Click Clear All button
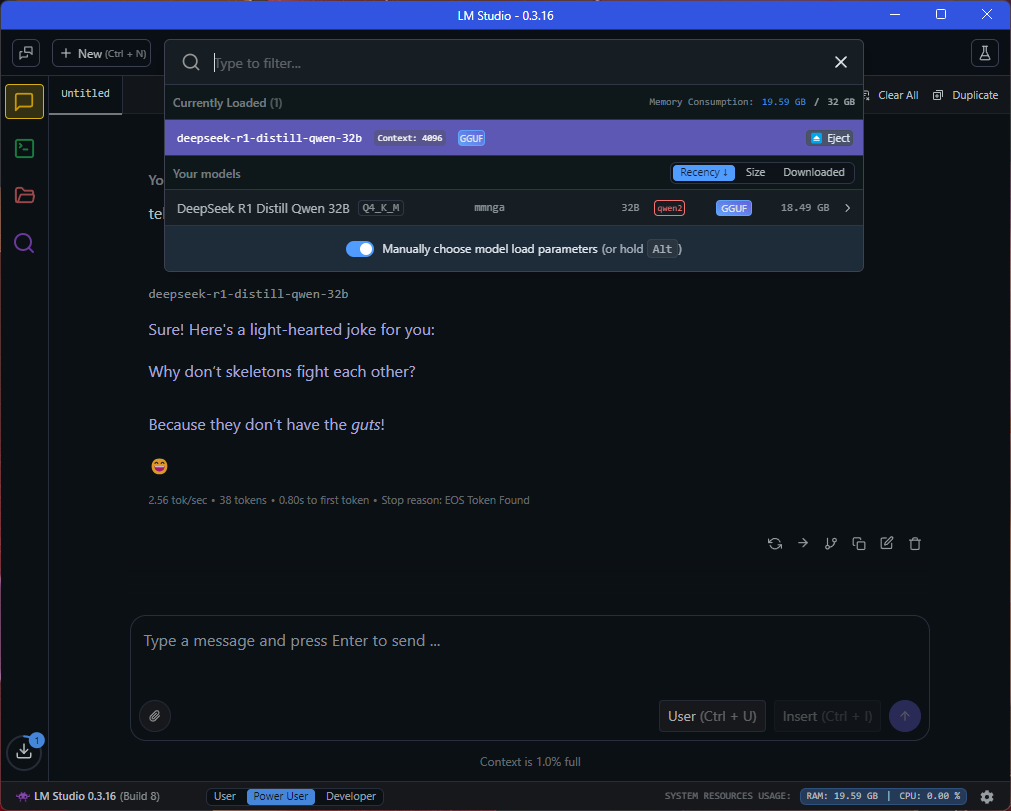 point(891,95)
